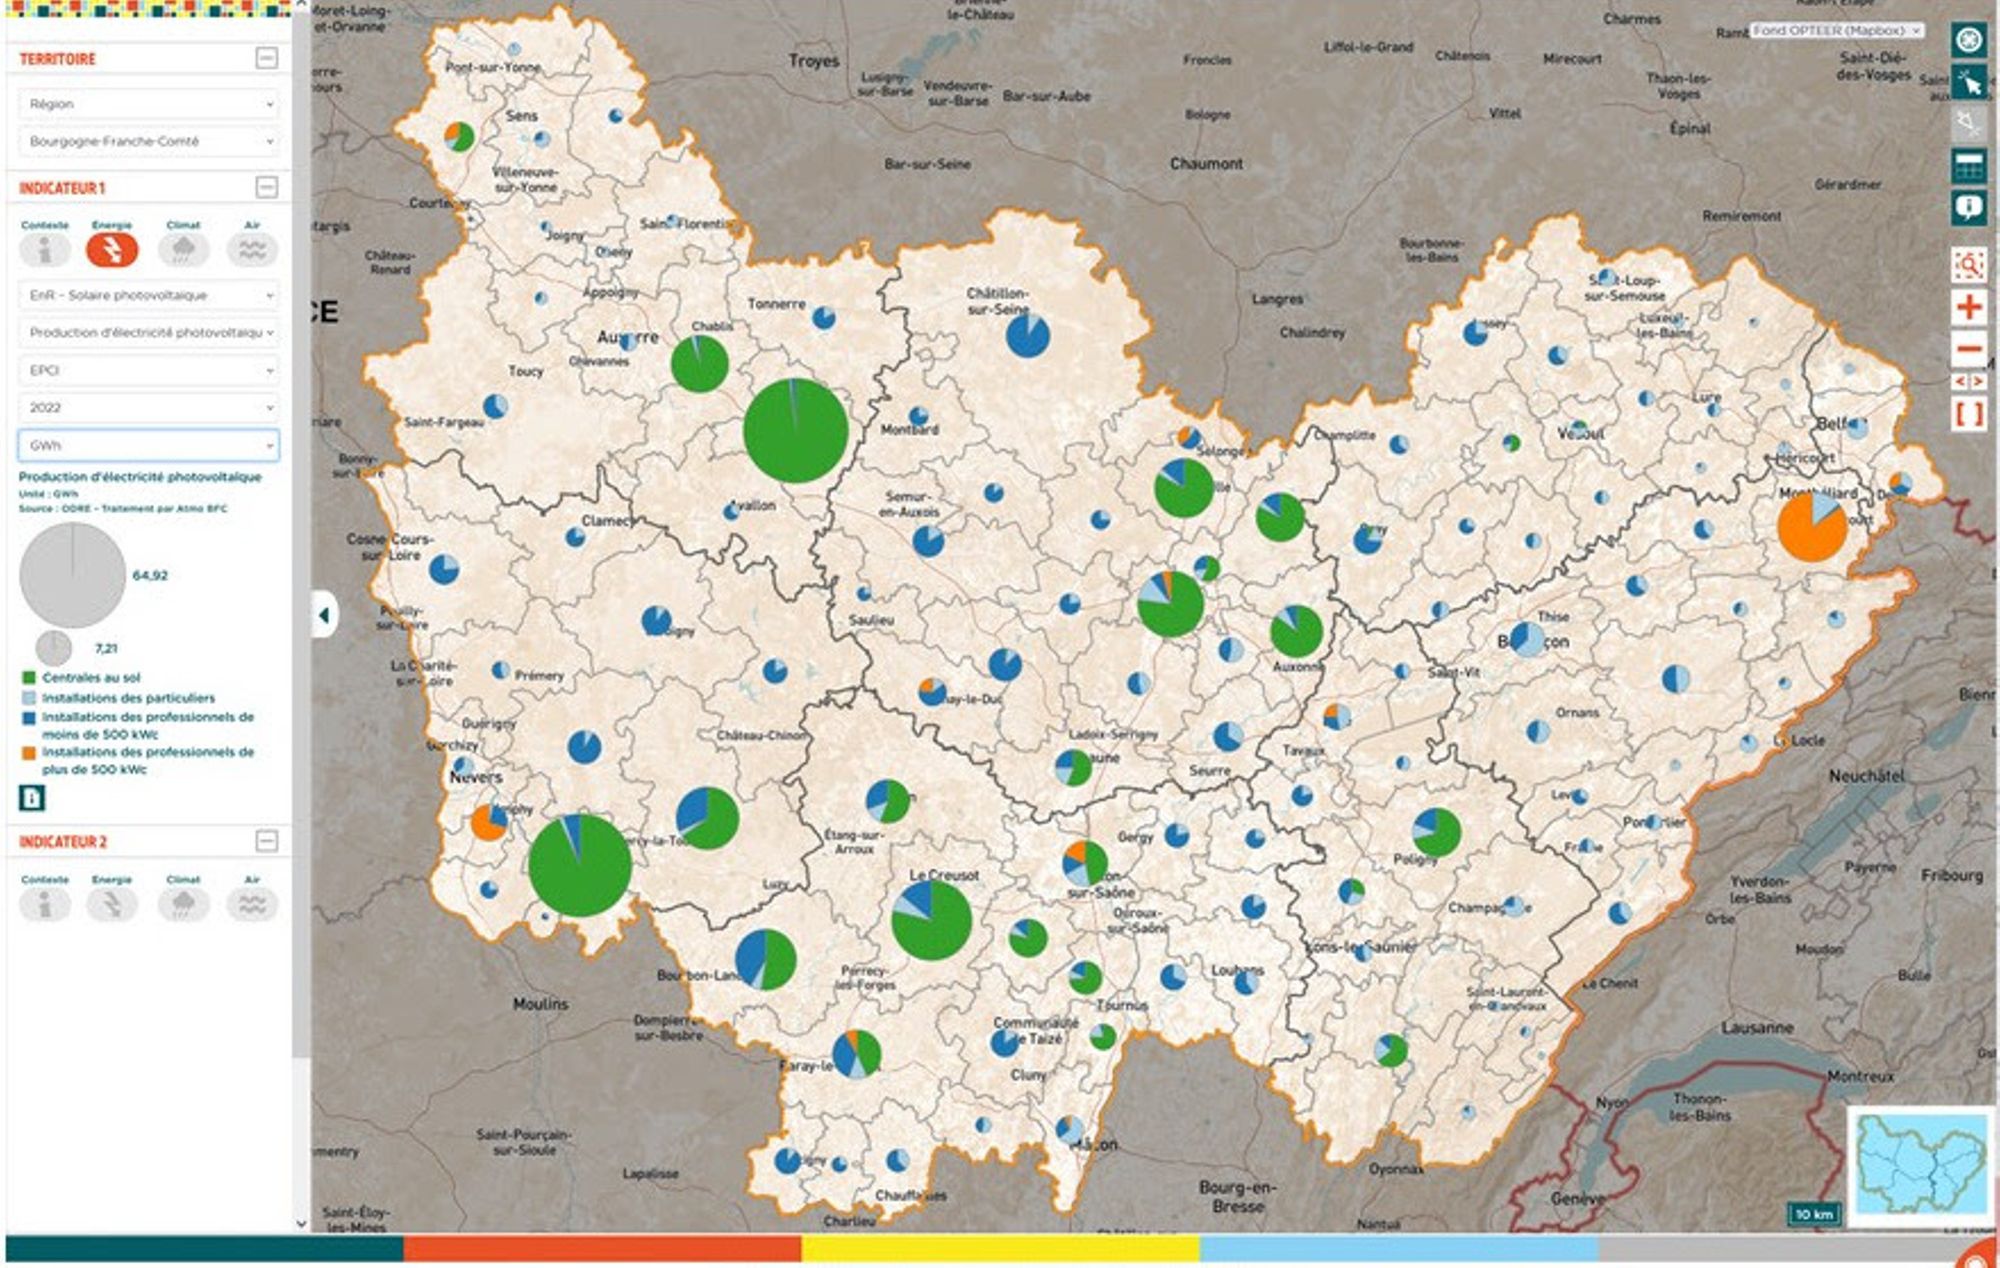Zoom out with the minus button

tap(1968, 349)
